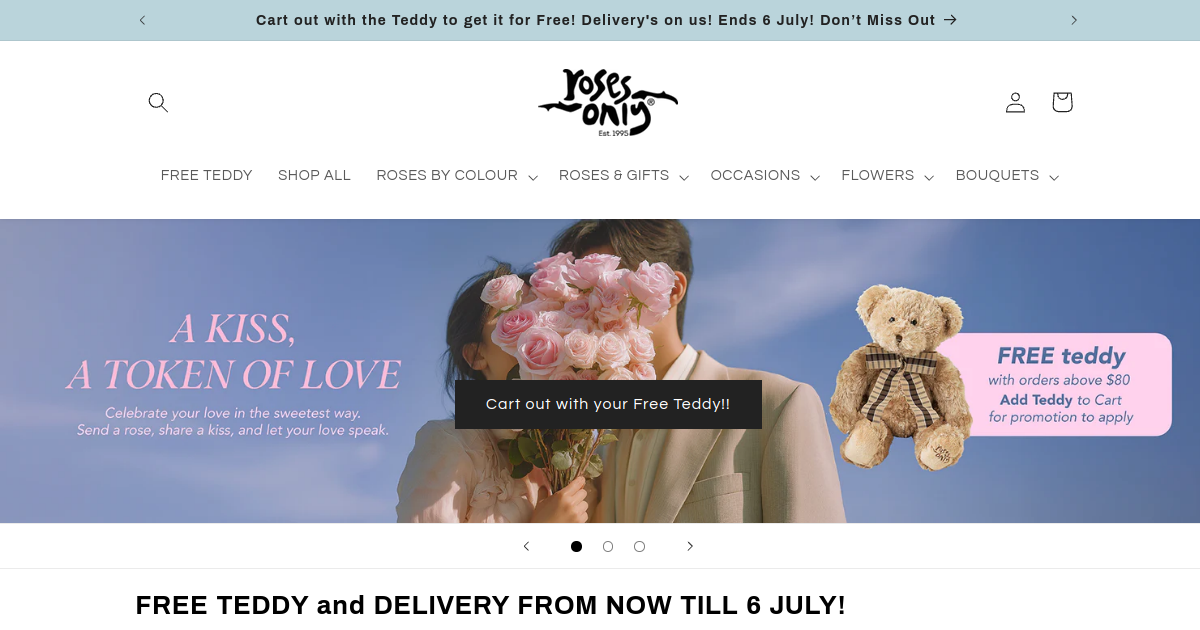This screenshot has width=1200, height=630.
Task: Expand the Occasions dropdown
Action: click(765, 176)
